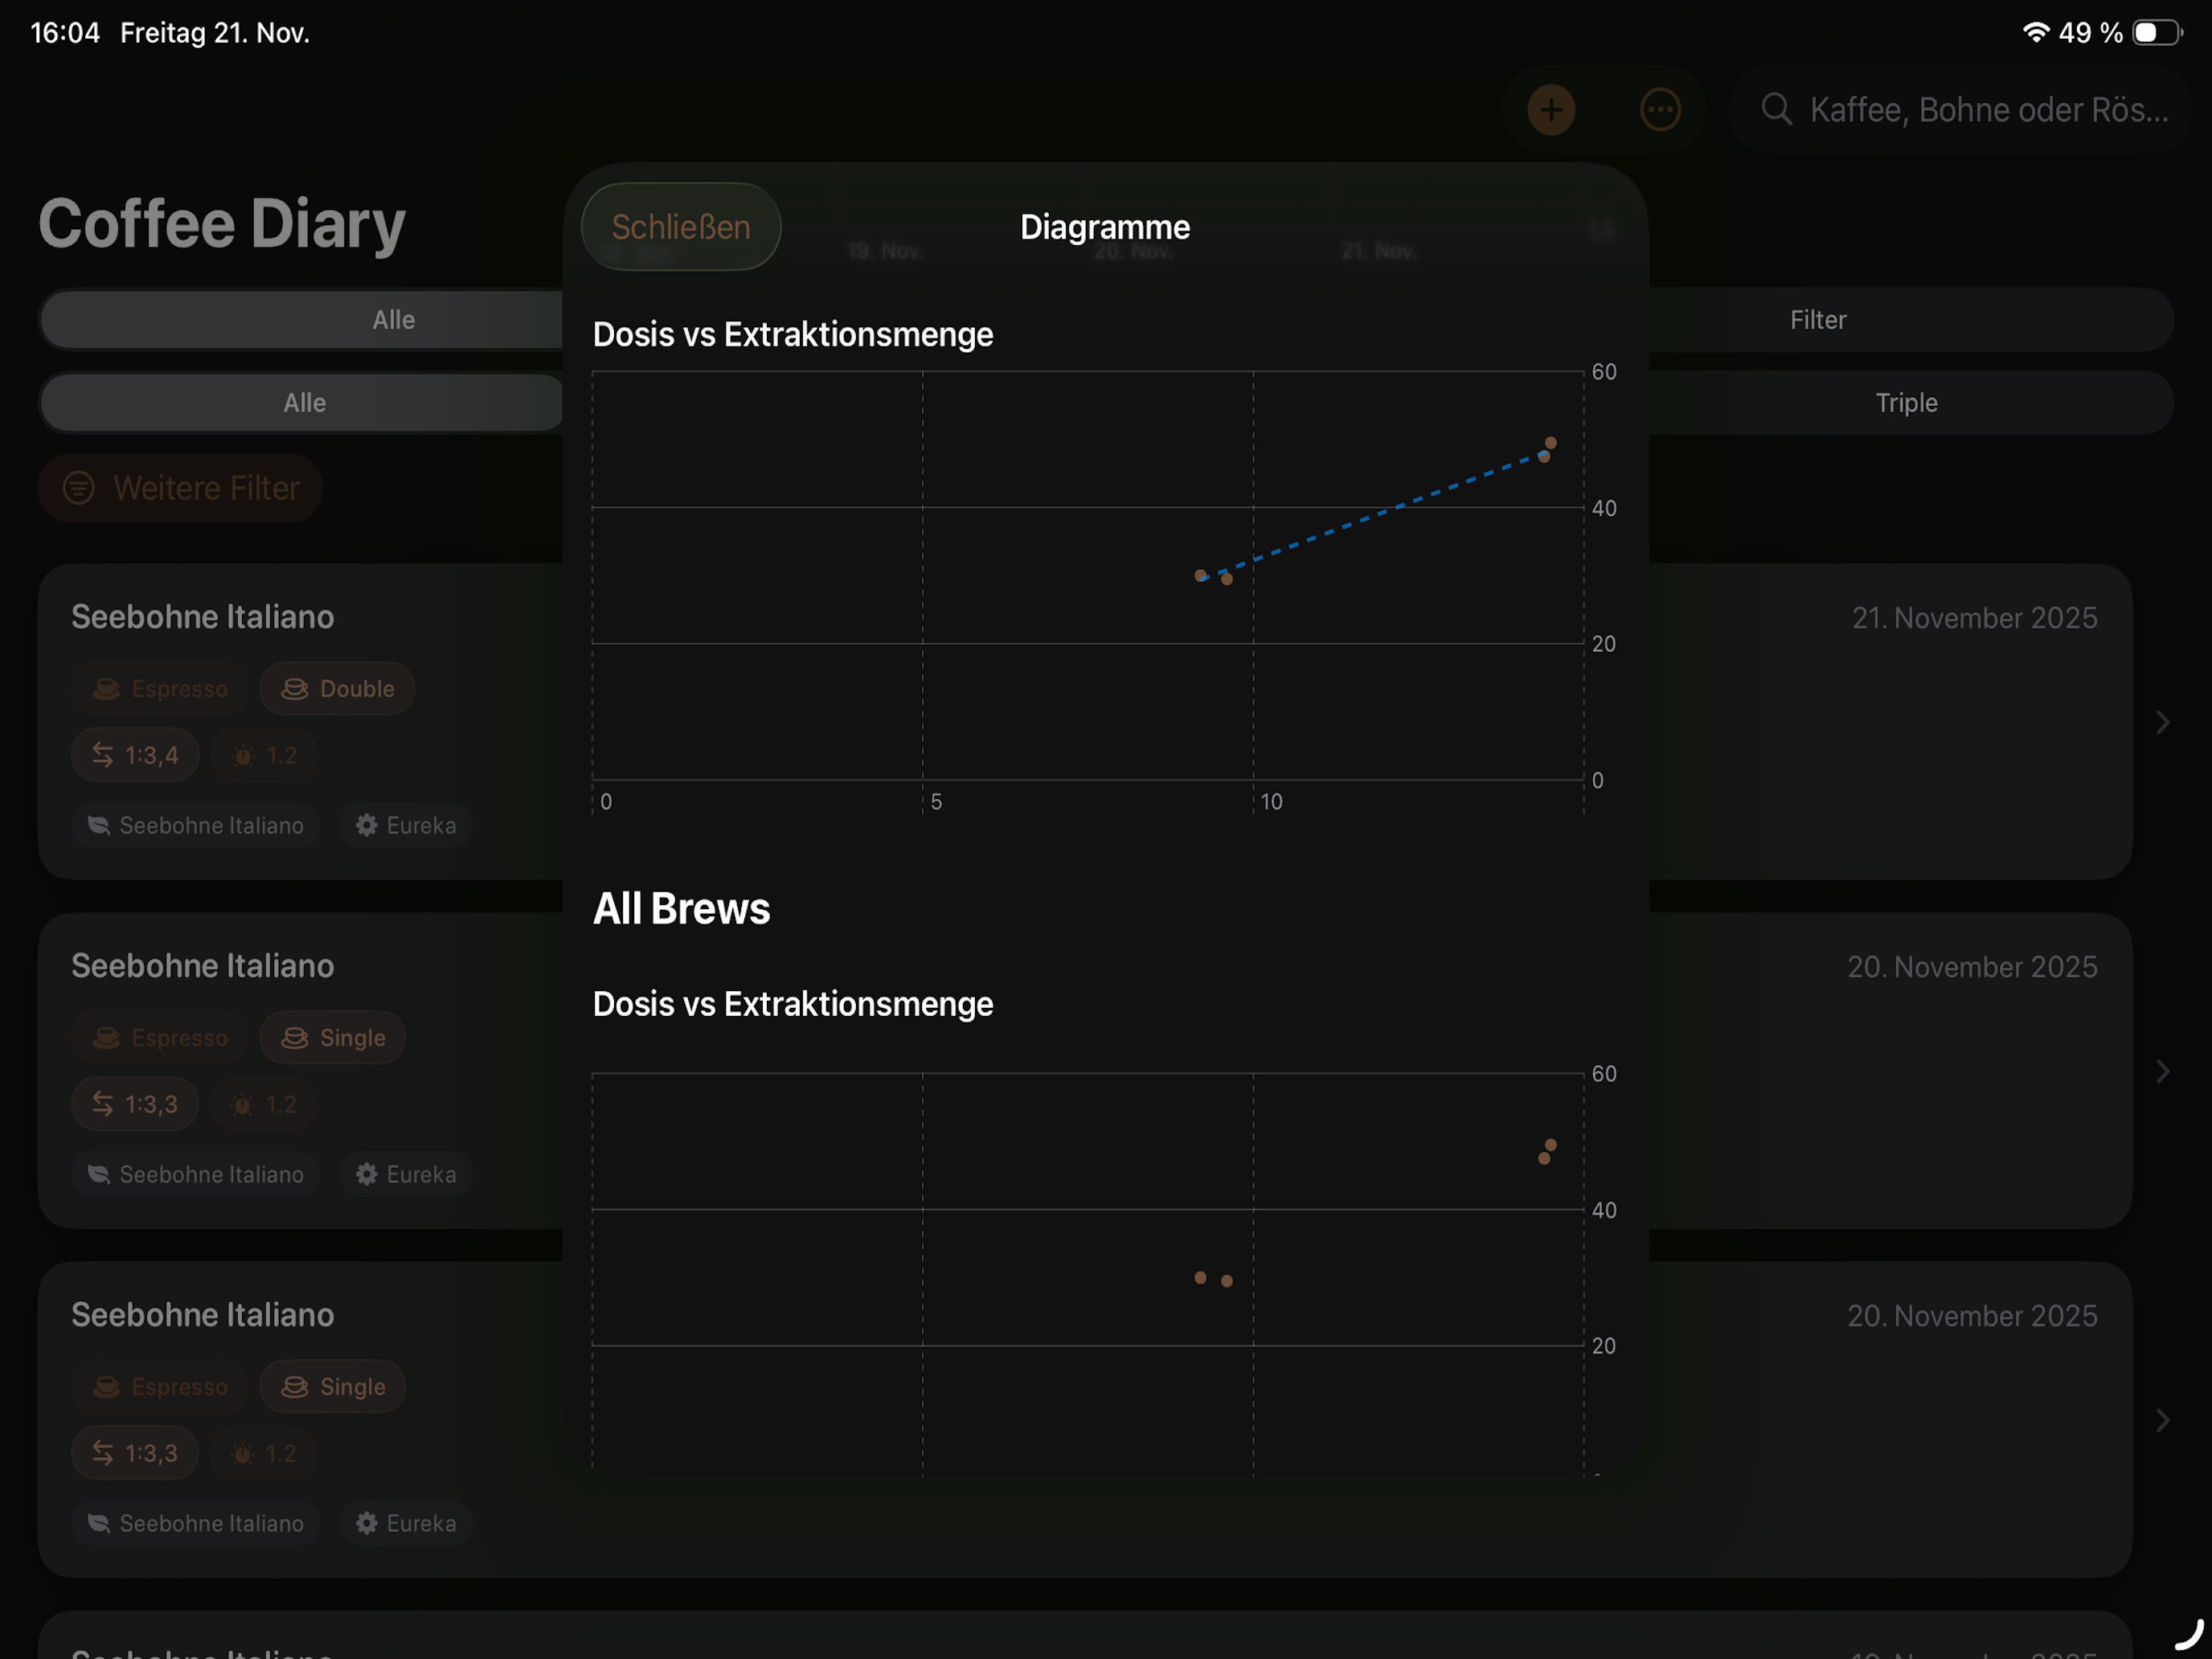Click the topmost data point in upper chart
Screen dimensions: 2212x1659
tap(1551, 443)
